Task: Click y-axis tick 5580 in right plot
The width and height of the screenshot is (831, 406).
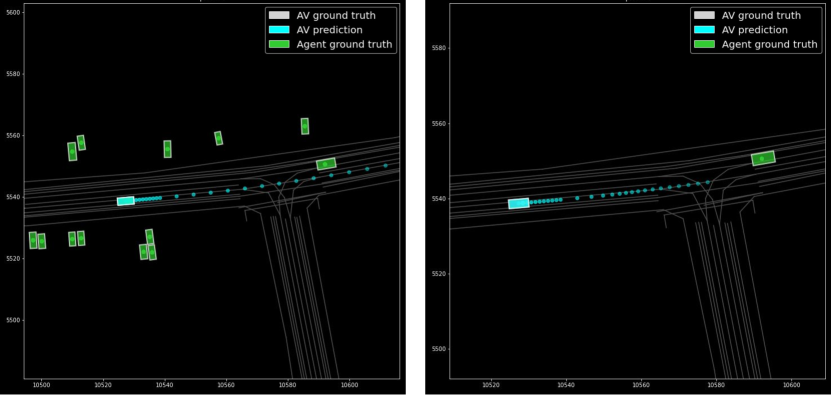Action: (438, 48)
